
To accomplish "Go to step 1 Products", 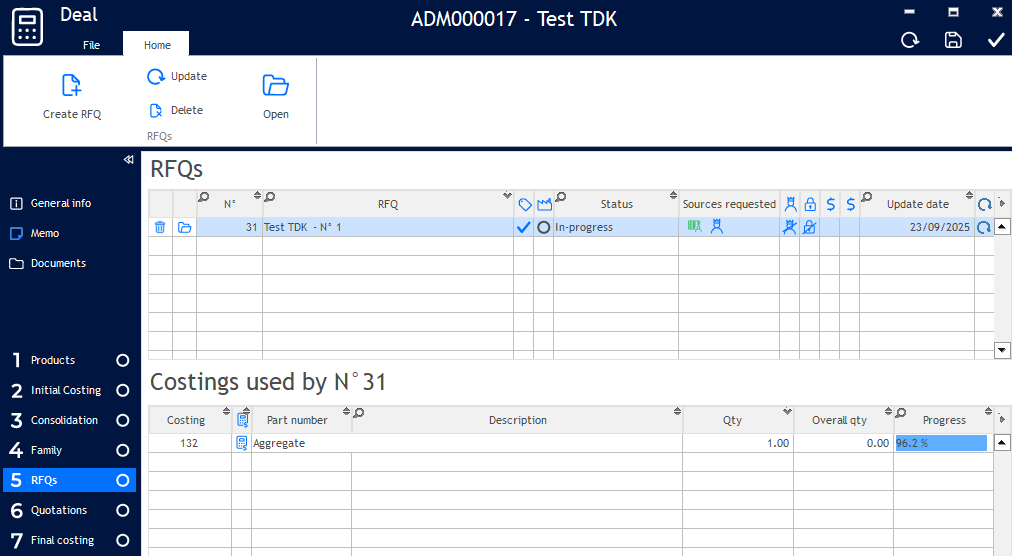I will (53, 360).
